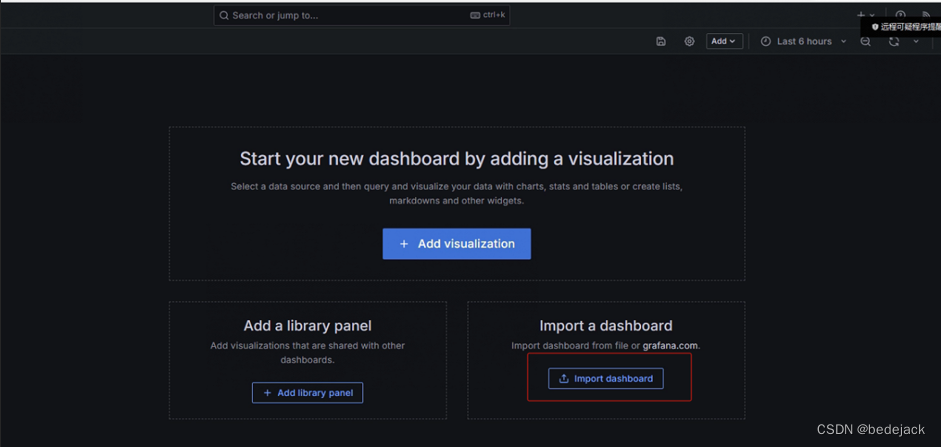This screenshot has height=447, width=941.
Task: Click the plus icon in top bar
Action: (x=861, y=16)
